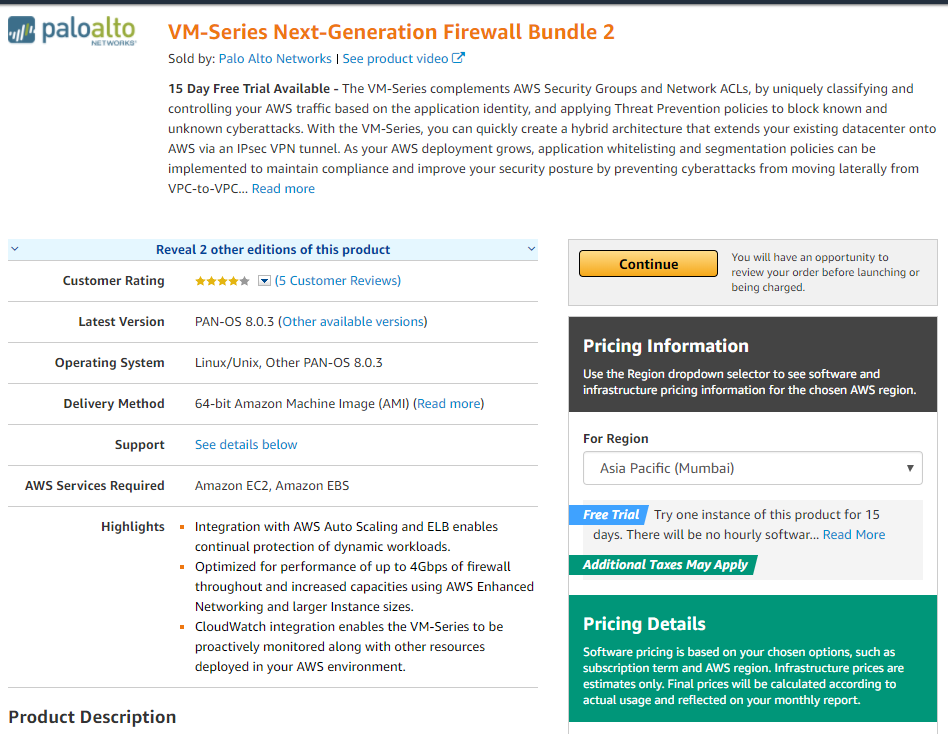Click the external link icon beside product video

pyautogui.click(x=458, y=59)
